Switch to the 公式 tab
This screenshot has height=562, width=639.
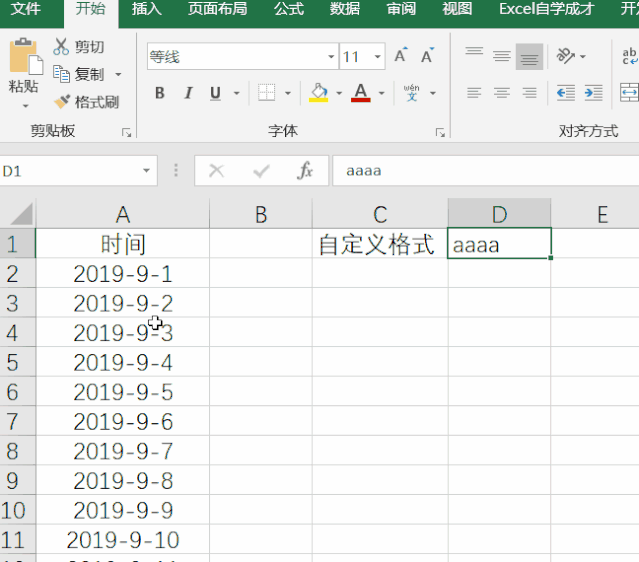tap(289, 9)
